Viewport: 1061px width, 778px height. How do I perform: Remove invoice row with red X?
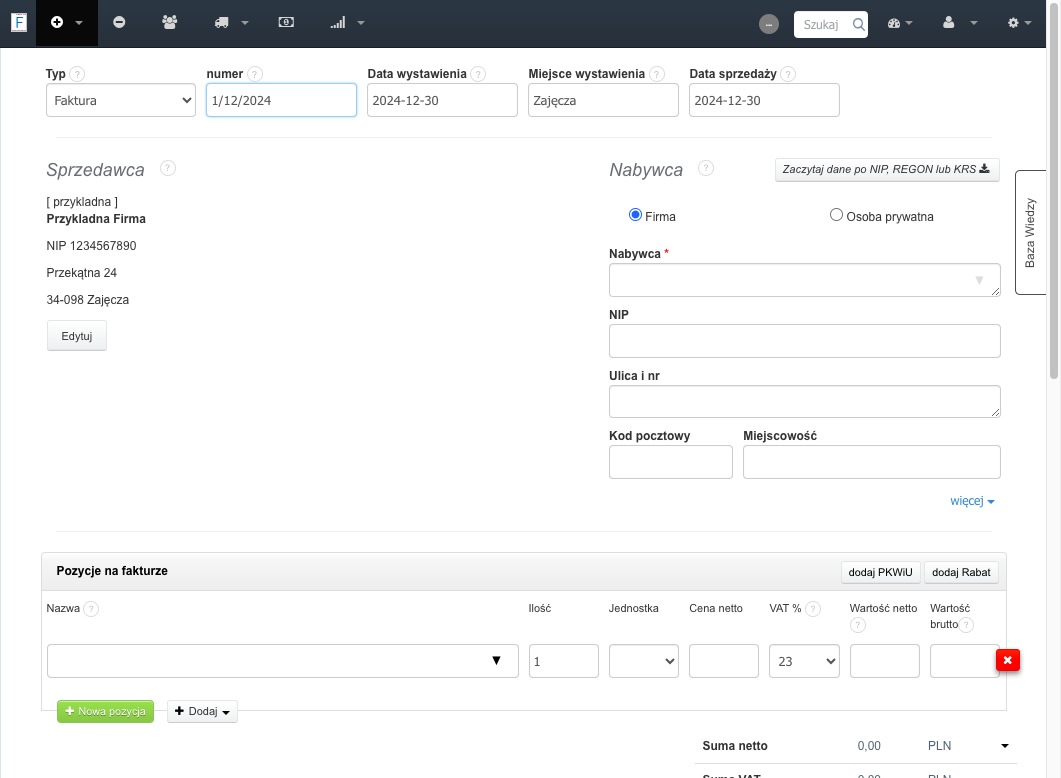click(x=1008, y=660)
